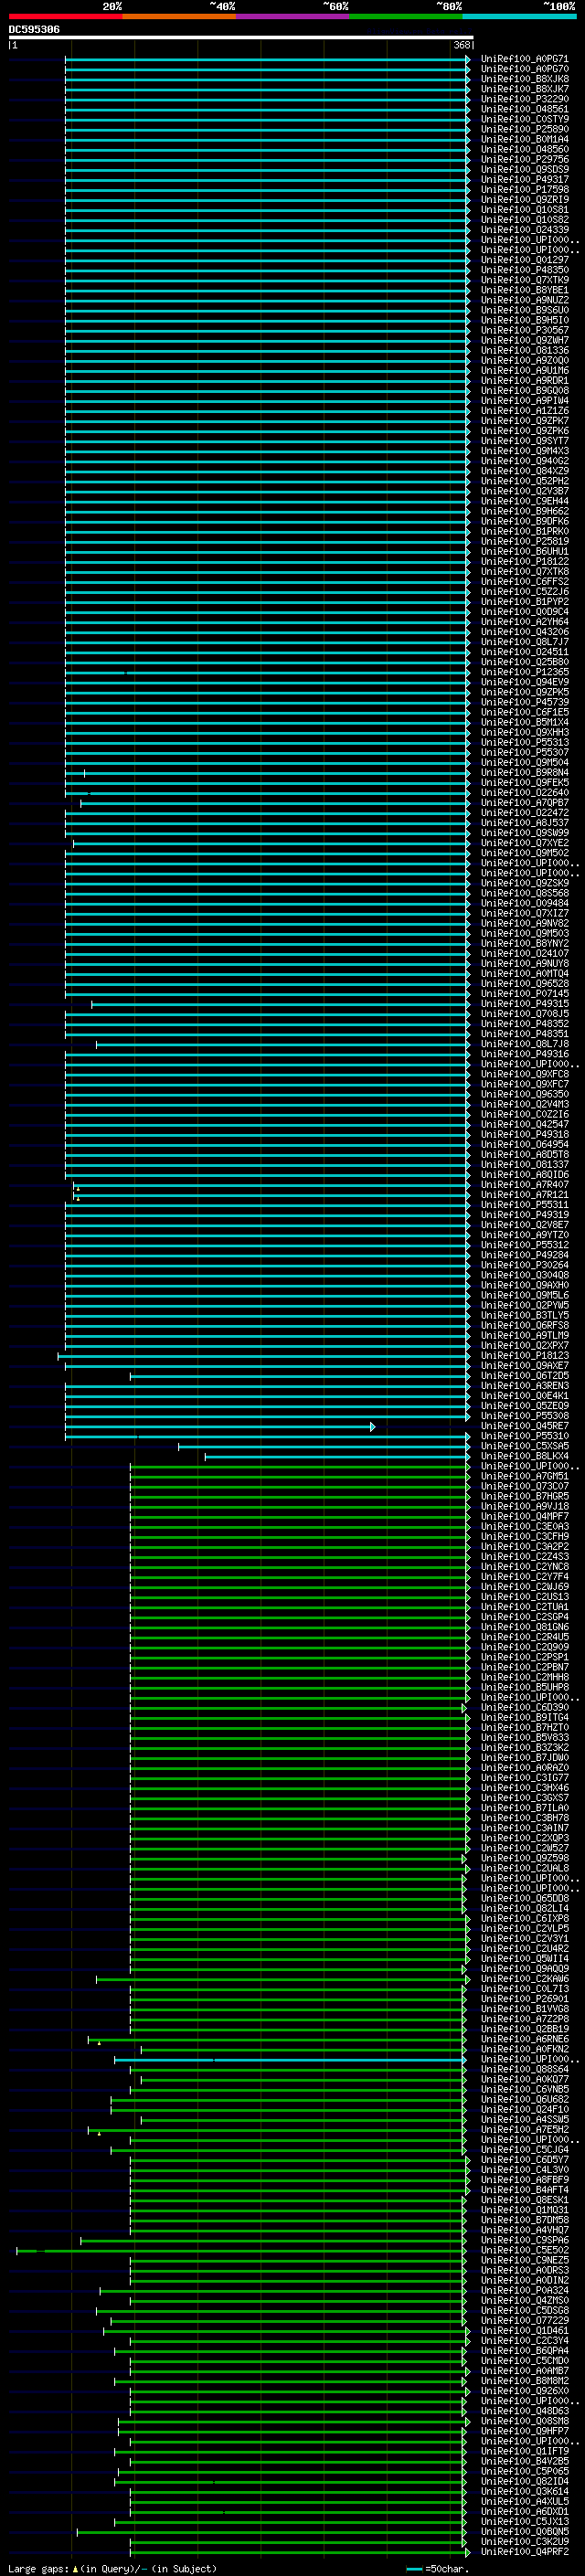Click the UniRef100_Q81GN6 label
This screenshot has height=2576, width=585.
coord(525,1627)
